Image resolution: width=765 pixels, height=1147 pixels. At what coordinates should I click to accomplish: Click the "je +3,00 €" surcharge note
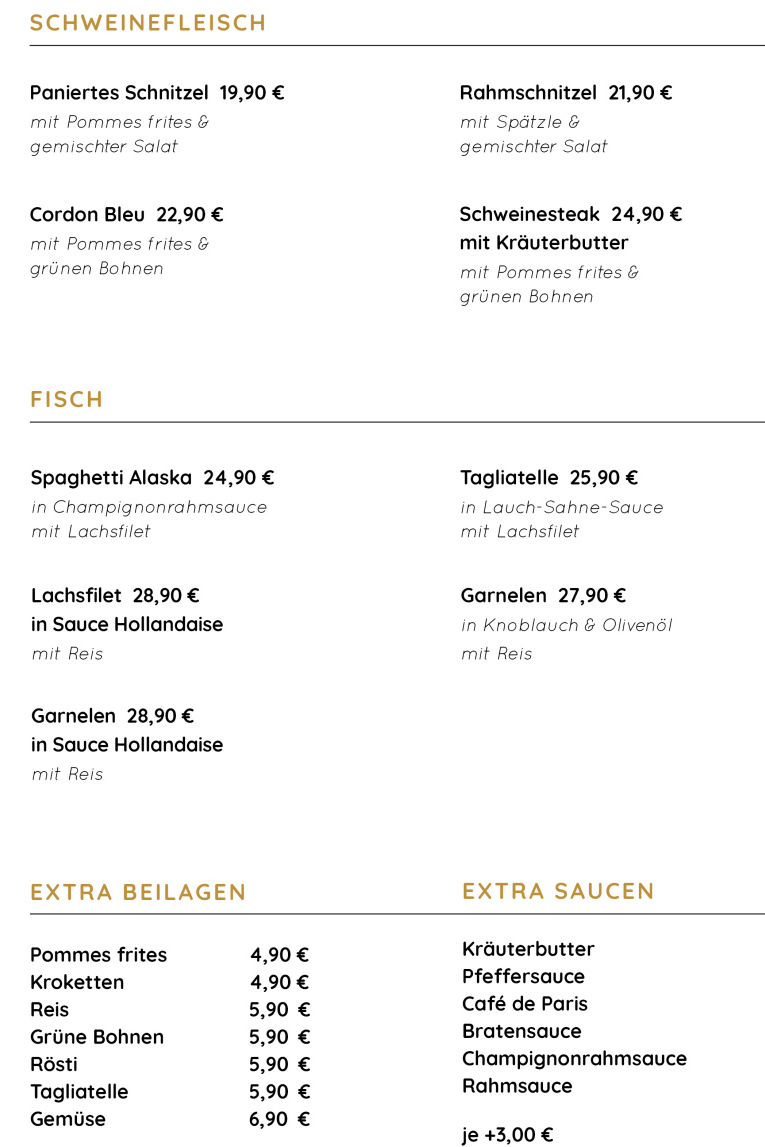[x=507, y=1135]
